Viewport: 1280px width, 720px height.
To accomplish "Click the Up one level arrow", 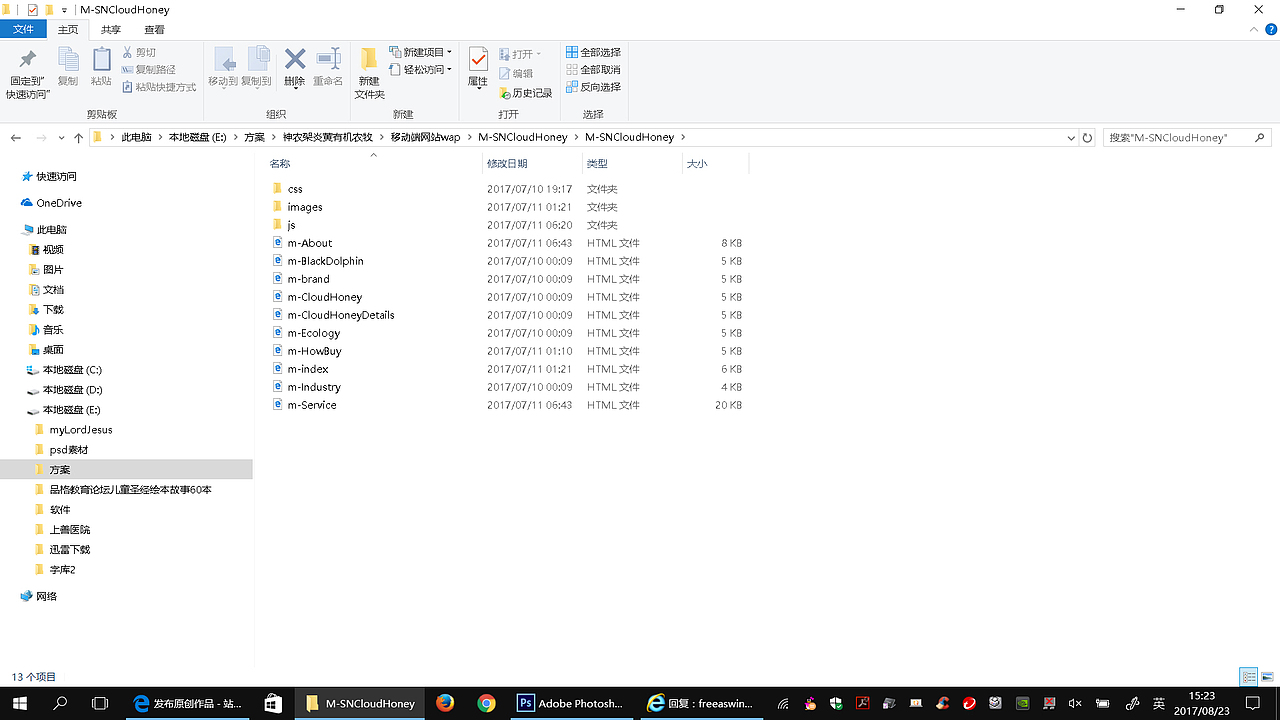I will (78, 137).
